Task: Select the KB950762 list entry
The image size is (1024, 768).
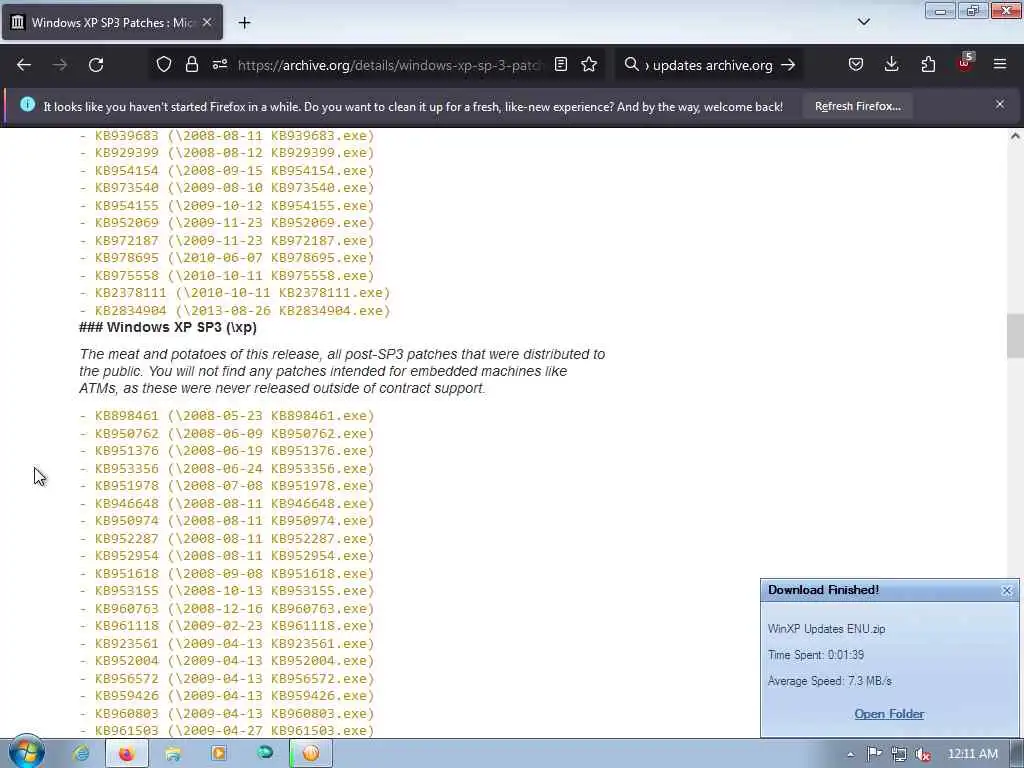Action: pos(227,434)
